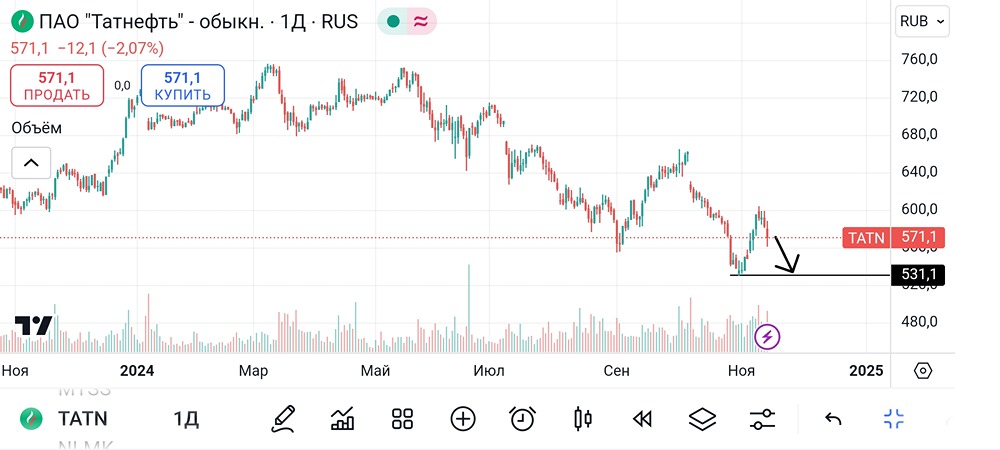The image size is (1000, 450).
Task: Open the chart indicators icon
Action: [343, 419]
